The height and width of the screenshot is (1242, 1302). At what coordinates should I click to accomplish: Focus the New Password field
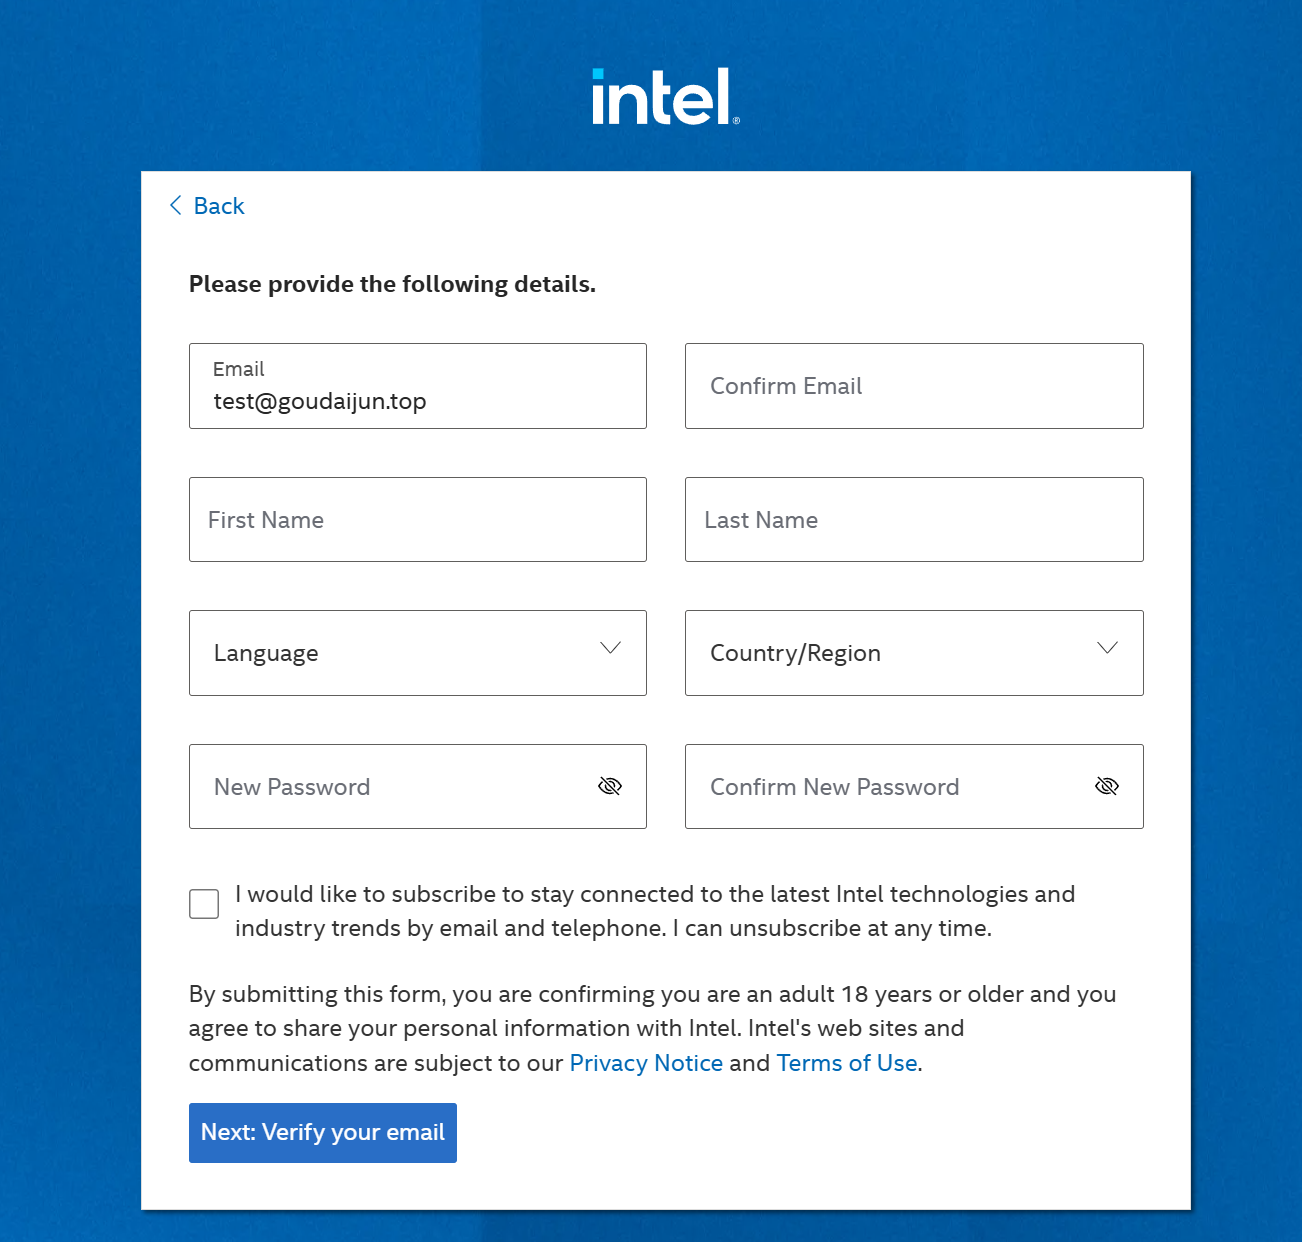click(x=395, y=787)
